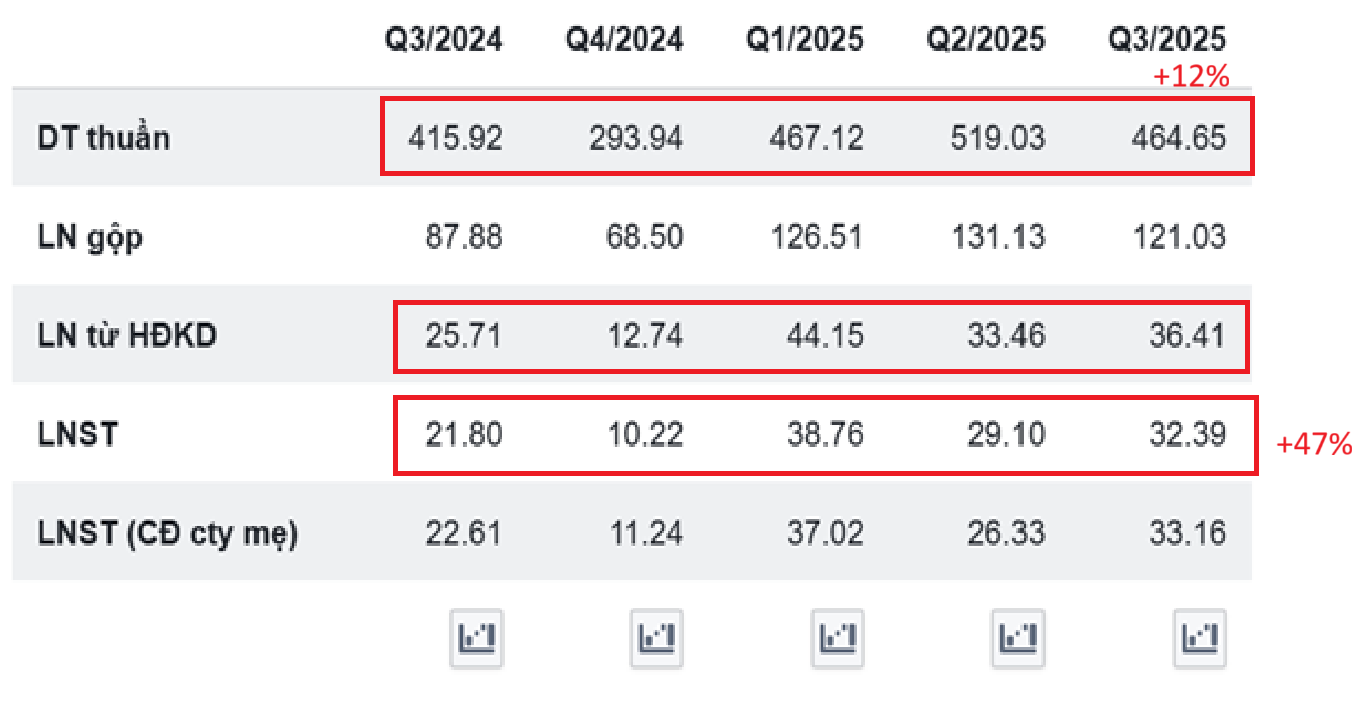This screenshot has width=1366, height=715.
Task: Click the DT thuần row label
Action: click(x=104, y=138)
